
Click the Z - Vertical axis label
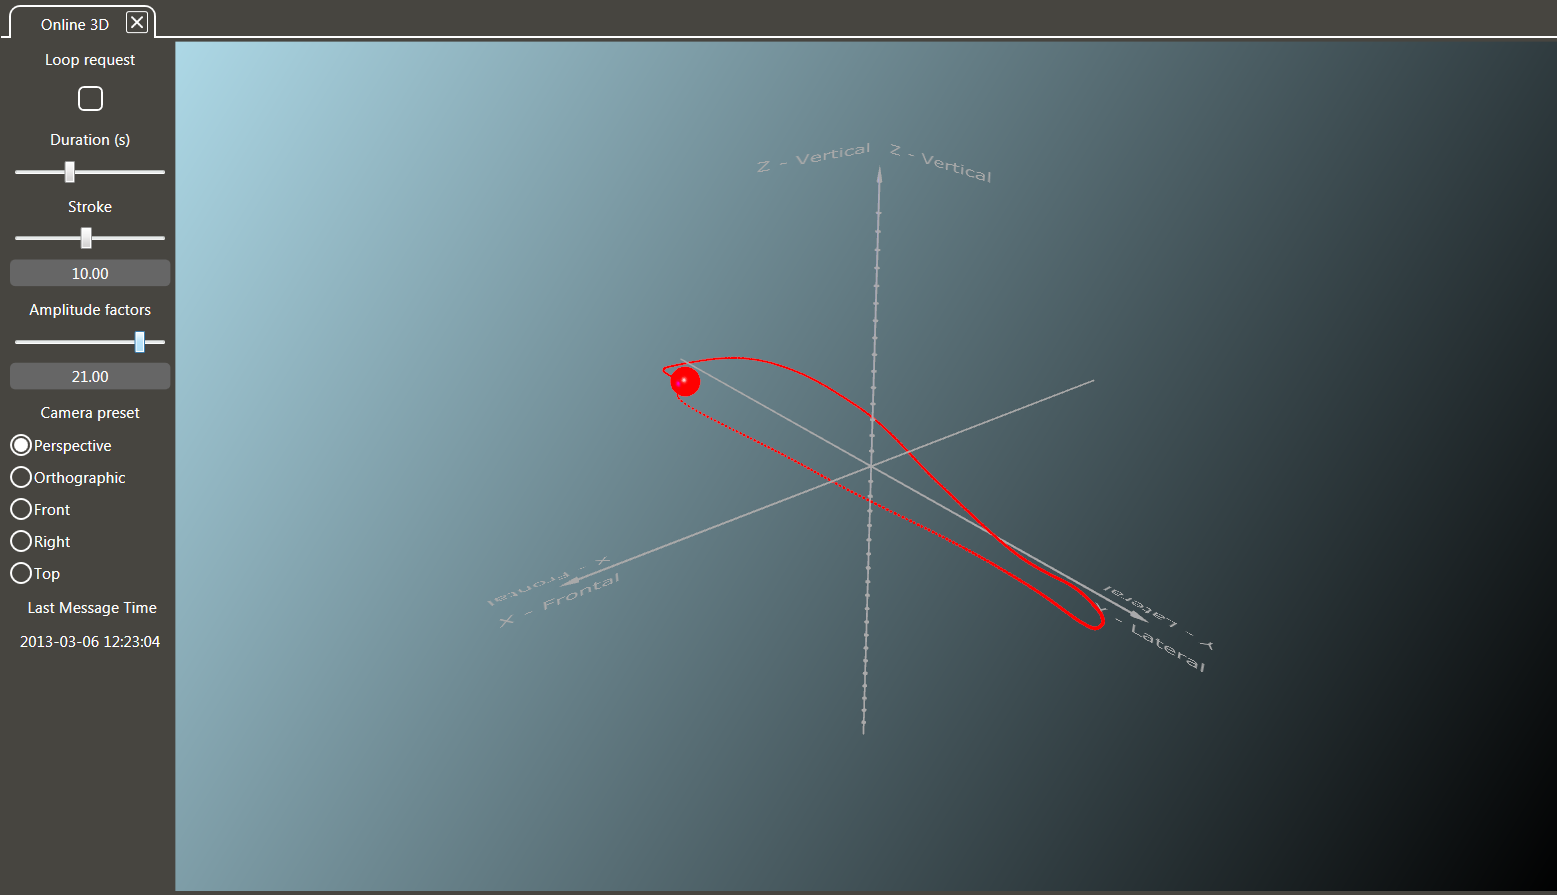click(x=814, y=156)
